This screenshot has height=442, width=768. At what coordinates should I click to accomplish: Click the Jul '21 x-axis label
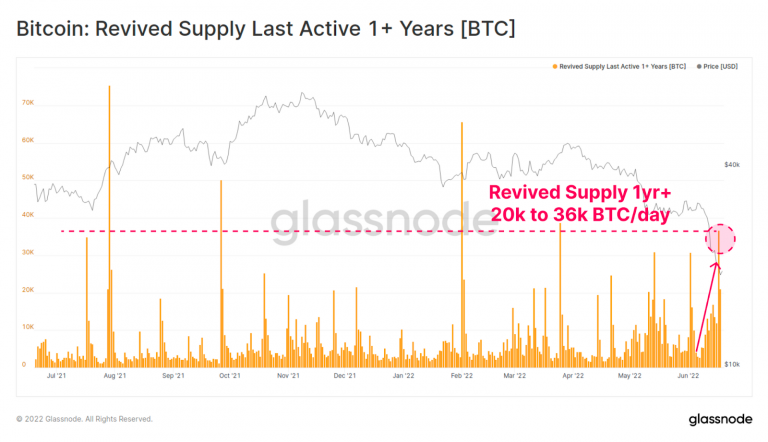click(56, 376)
